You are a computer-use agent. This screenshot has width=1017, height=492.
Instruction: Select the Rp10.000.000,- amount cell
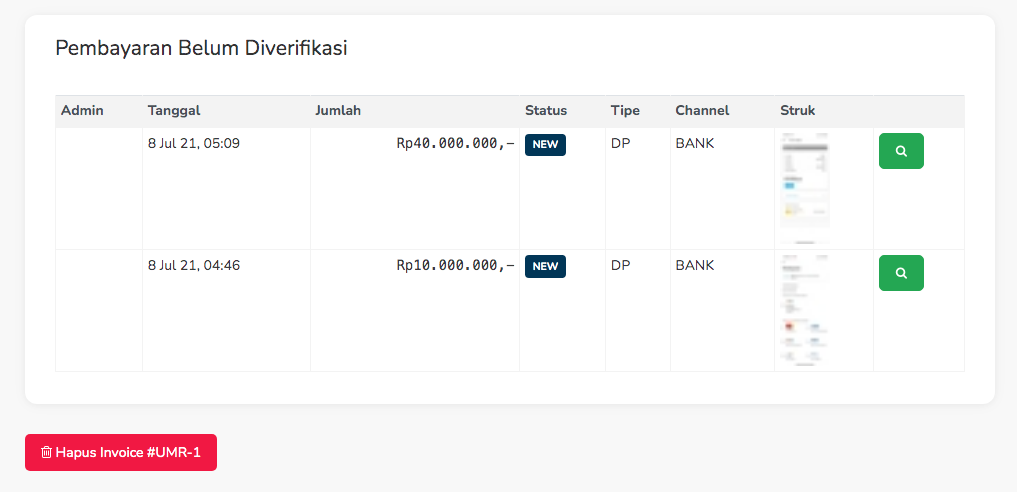[x=455, y=266]
